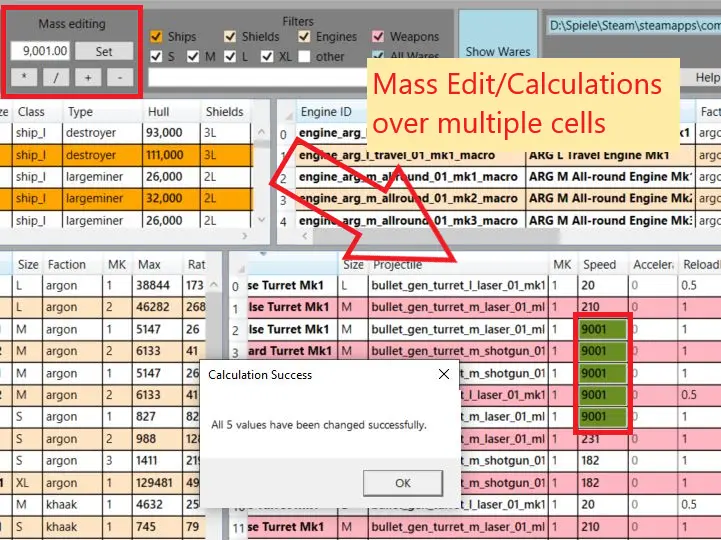Click left arrow of engines table horizontal scrollbar

pyautogui.click(x=304, y=236)
